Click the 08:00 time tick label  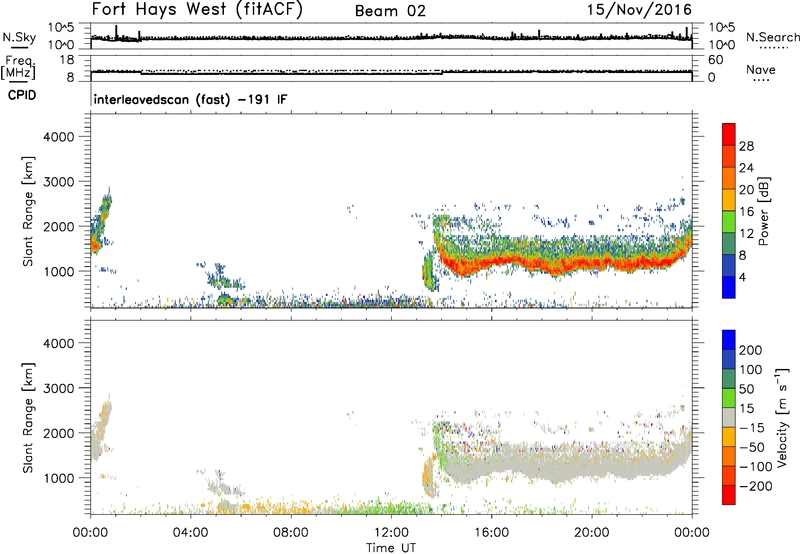pos(291,533)
